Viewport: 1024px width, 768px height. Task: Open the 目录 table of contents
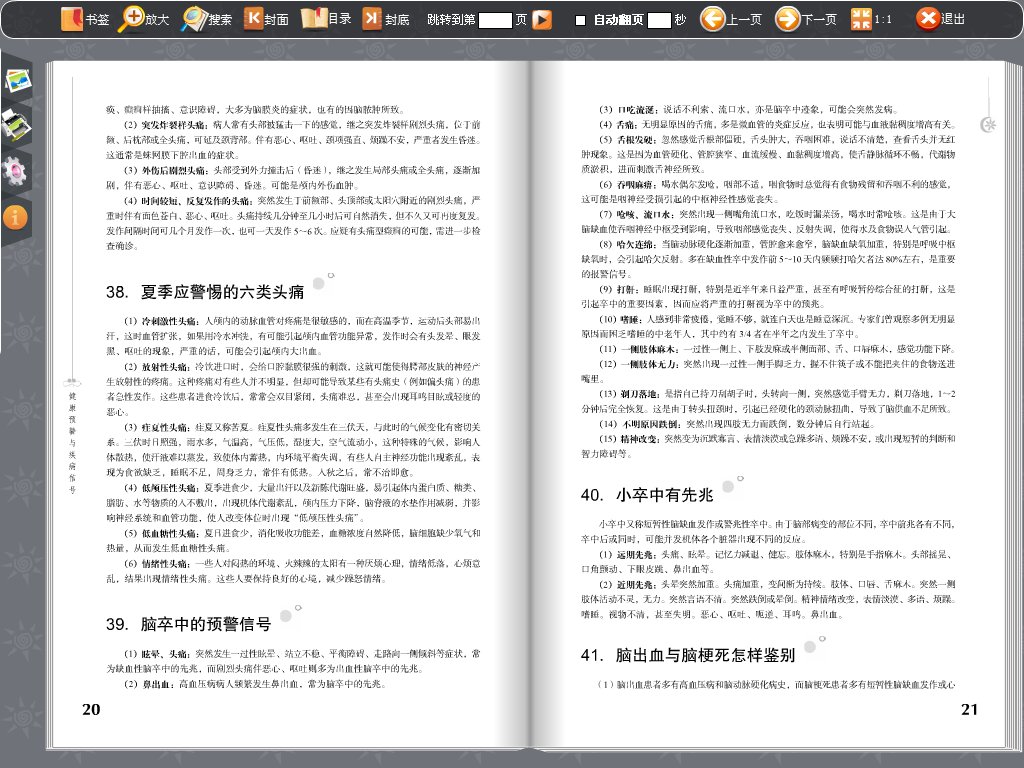coord(326,19)
